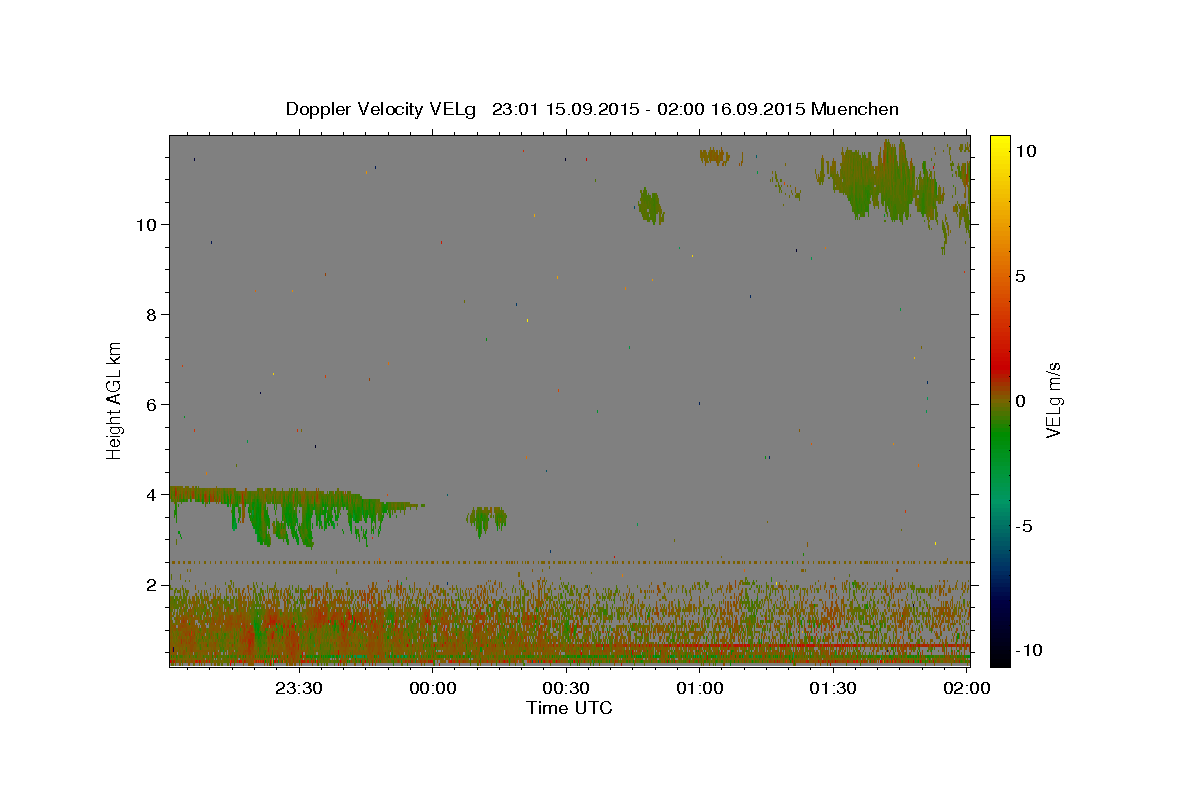Click the 01:00 time tick label
The image size is (1200, 800).
coord(699,688)
